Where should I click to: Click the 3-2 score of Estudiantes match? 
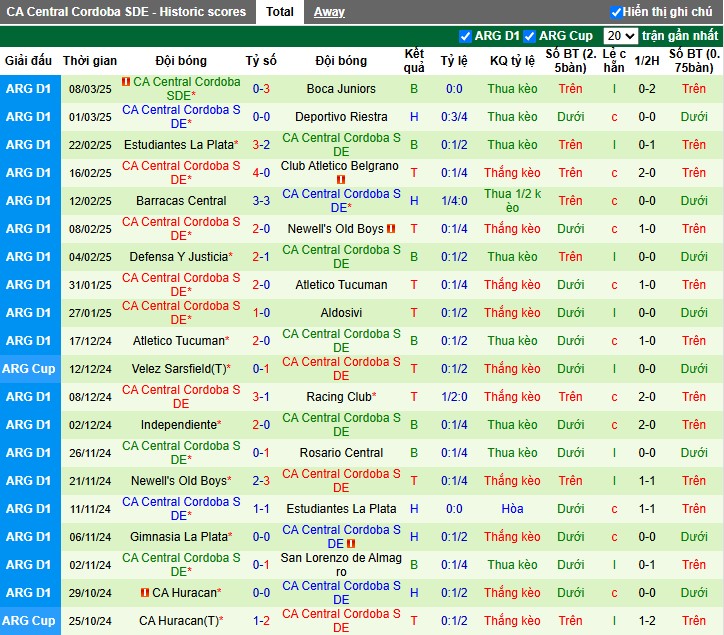[261, 145]
